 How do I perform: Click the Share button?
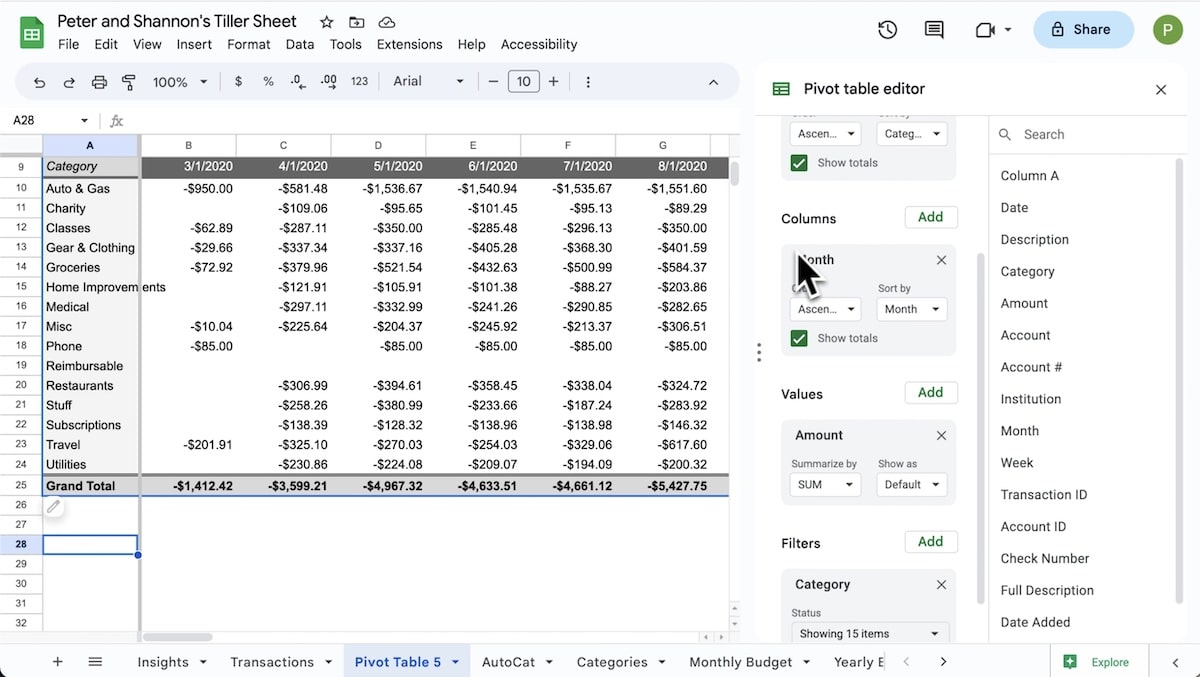coord(1083,30)
